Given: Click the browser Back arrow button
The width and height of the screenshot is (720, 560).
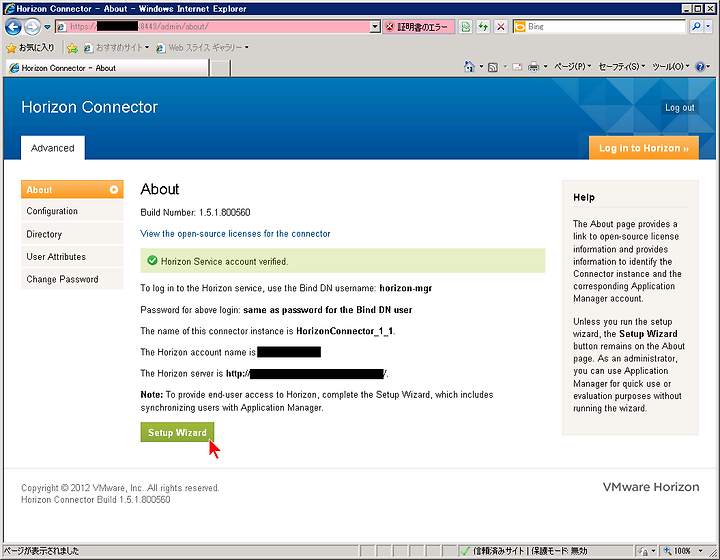Looking at the screenshot, I should click(x=13, y=27).
